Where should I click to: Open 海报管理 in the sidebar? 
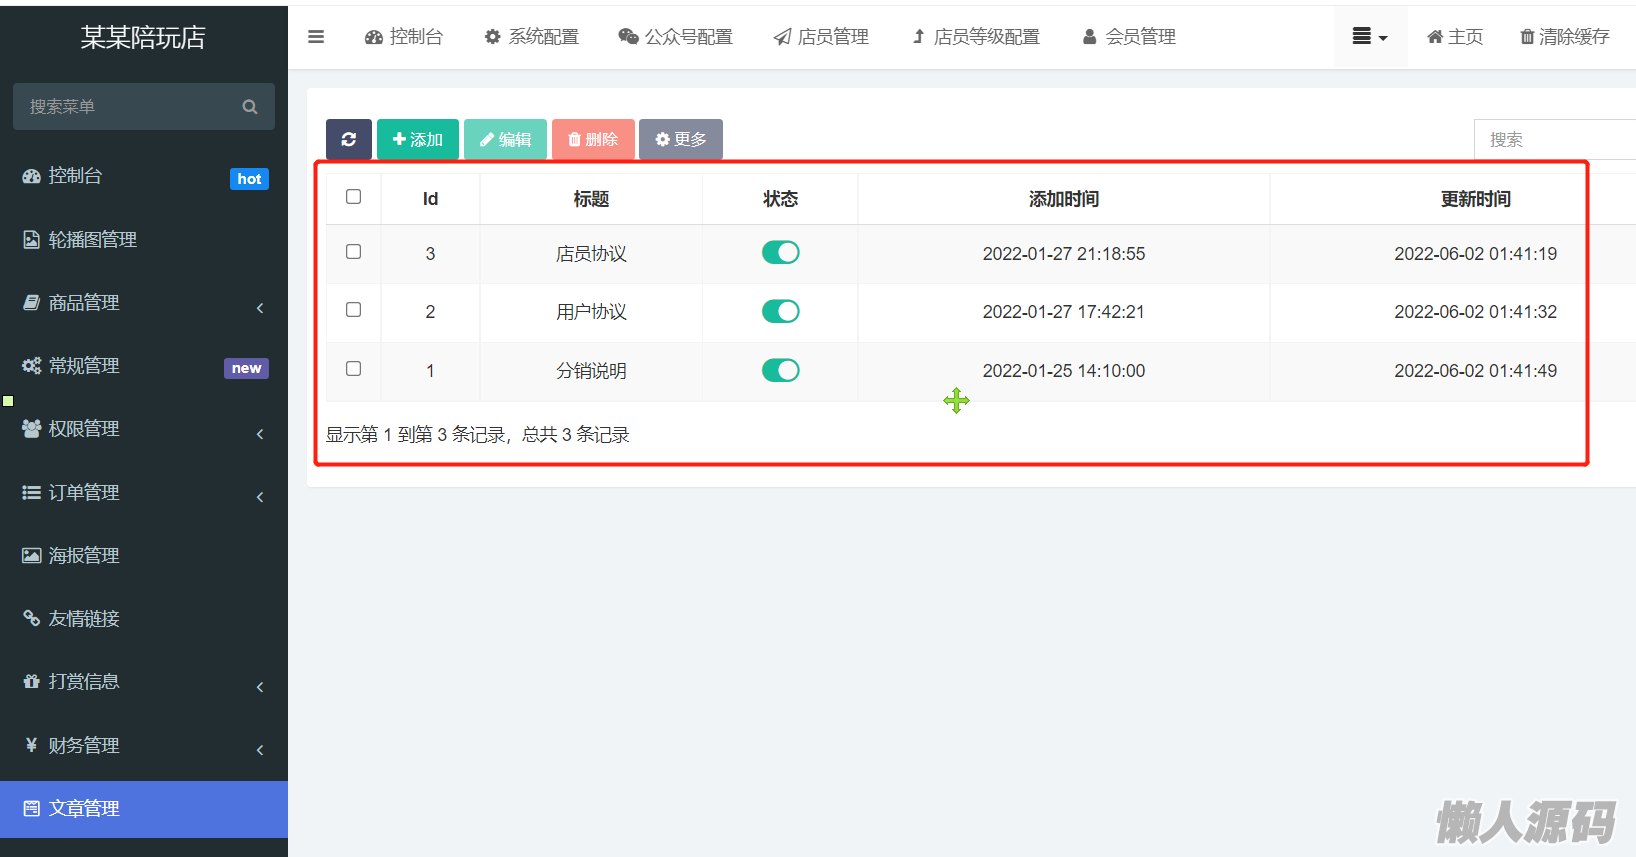(x=84, y=555)
